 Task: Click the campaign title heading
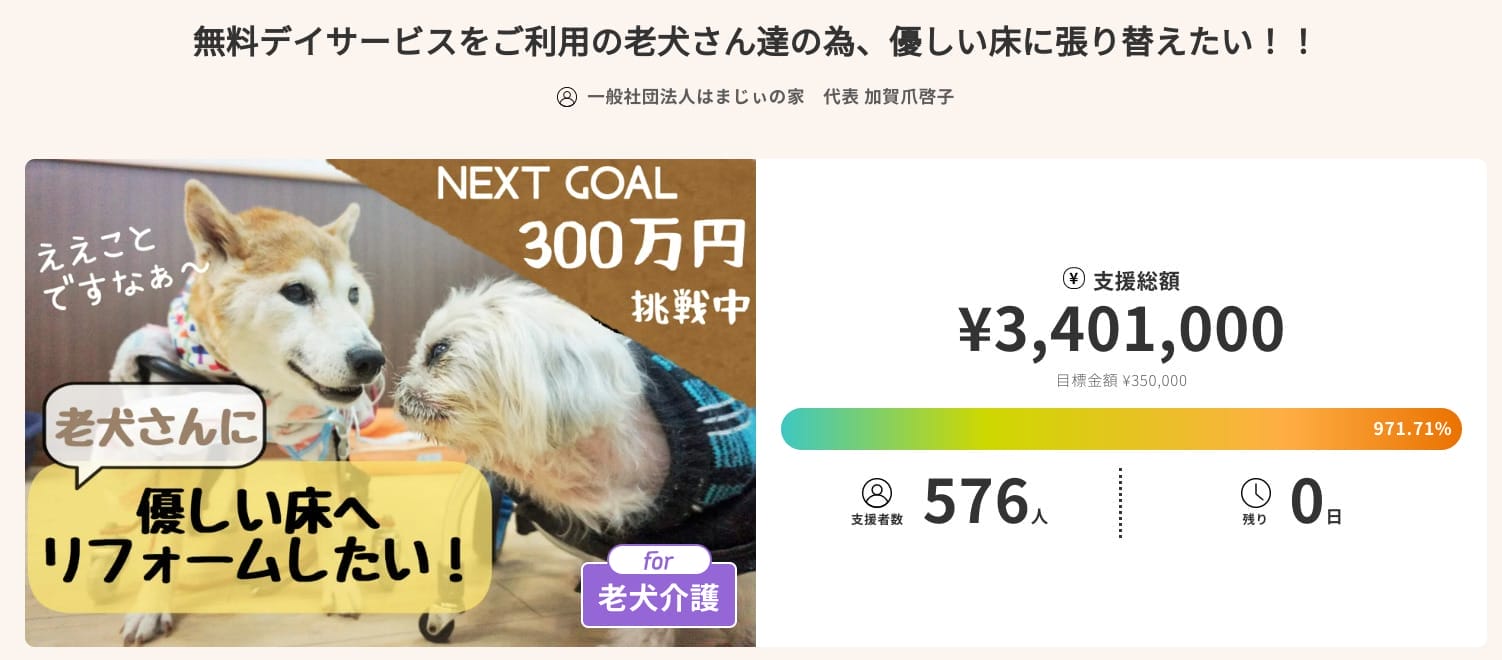(751, 42)
